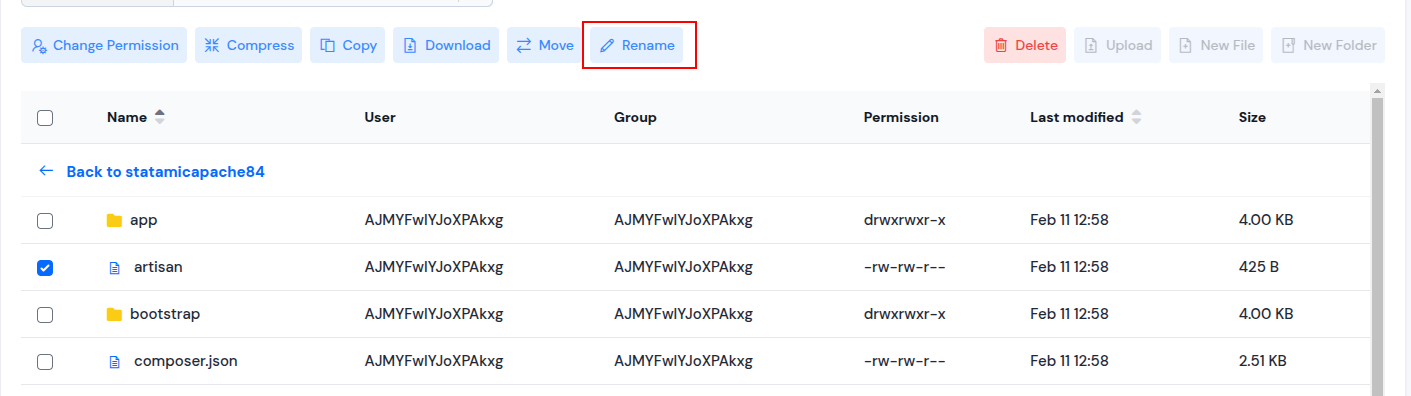The width and height of the screenshot is (1411, 396).
Task: Open the app folder icon
Action: [114, 220]
